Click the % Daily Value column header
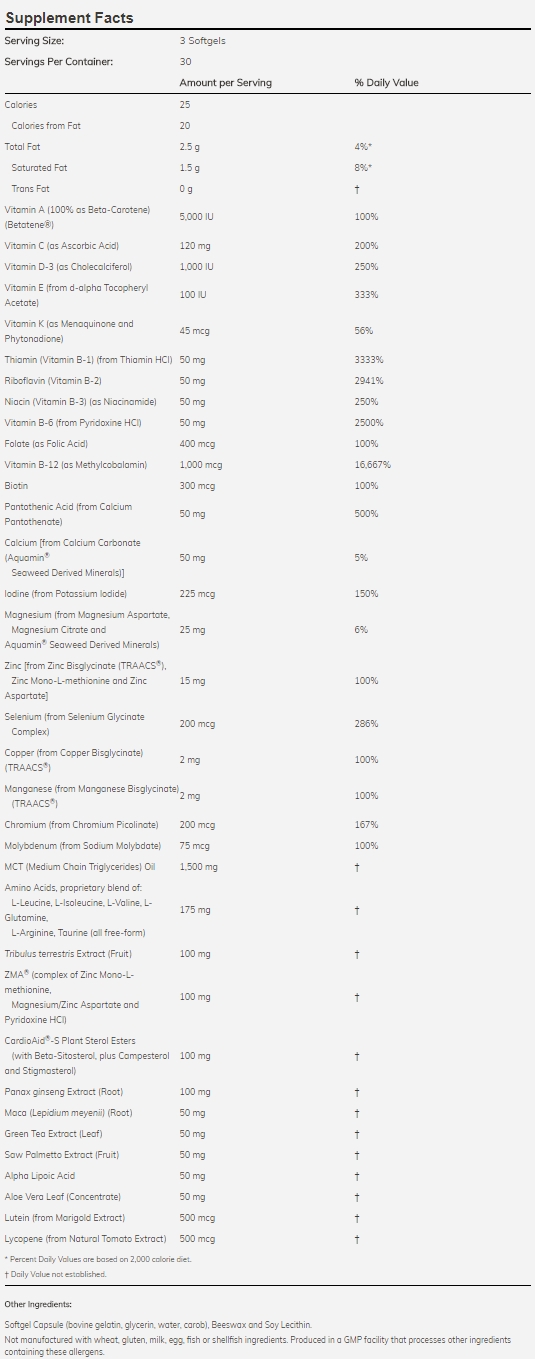535x1359 pixels. (386, 83)
